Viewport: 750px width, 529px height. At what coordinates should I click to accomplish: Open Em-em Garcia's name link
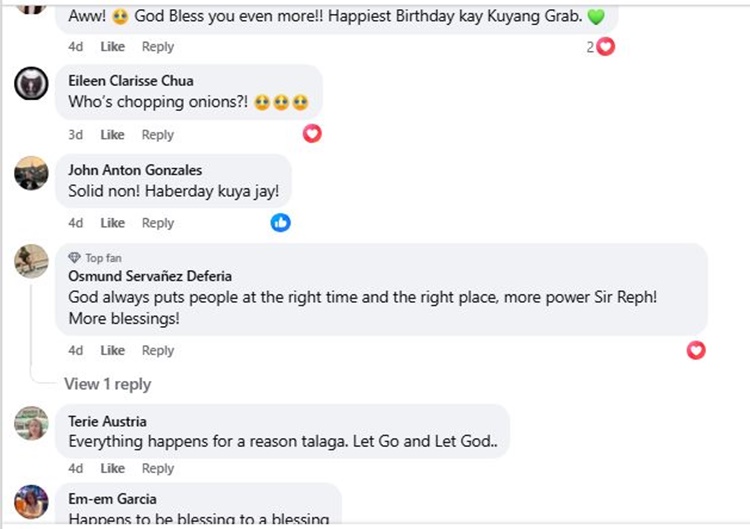[112, 499]
